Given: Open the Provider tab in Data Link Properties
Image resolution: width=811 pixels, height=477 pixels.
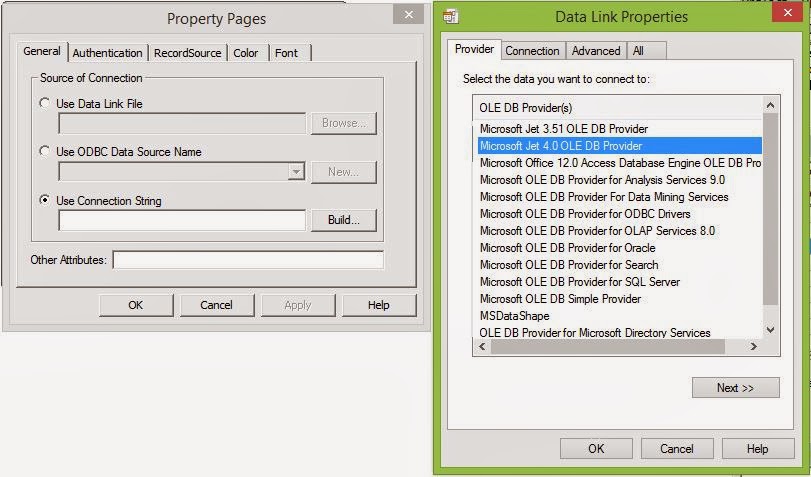Looking at the screenshot, I should (x=474, y=49).
